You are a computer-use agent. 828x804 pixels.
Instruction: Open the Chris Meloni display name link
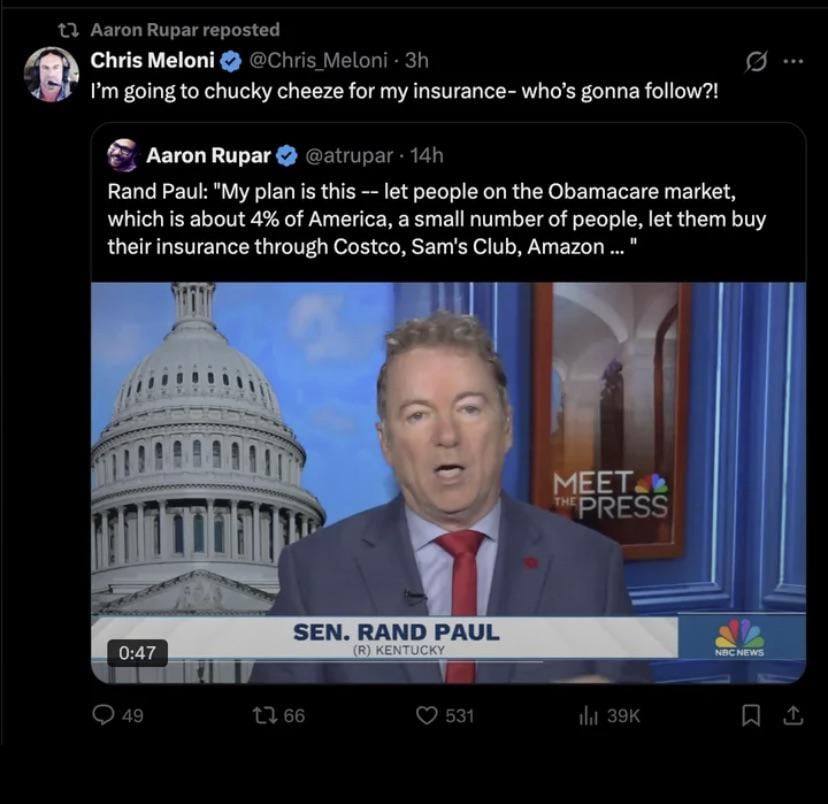pos(153,60)
